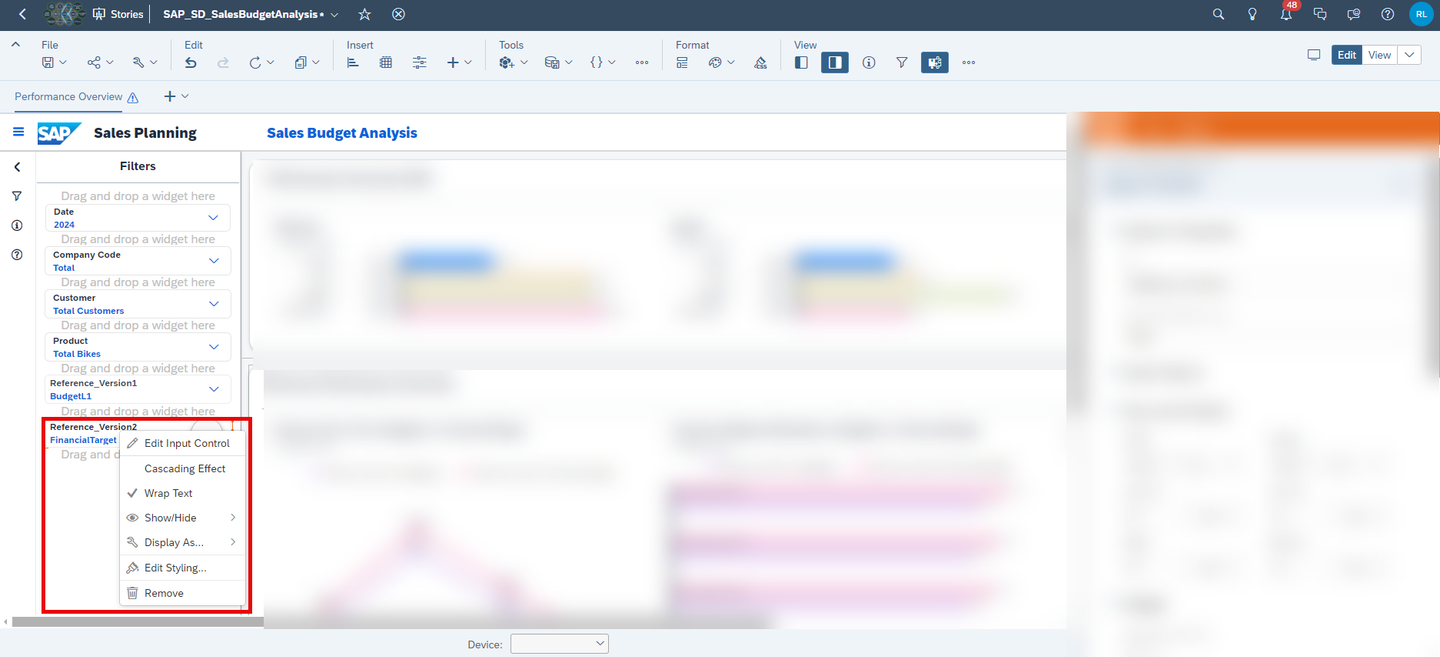Open the discussions chat icon
1440x657 pixels.
pos(1320,14)
